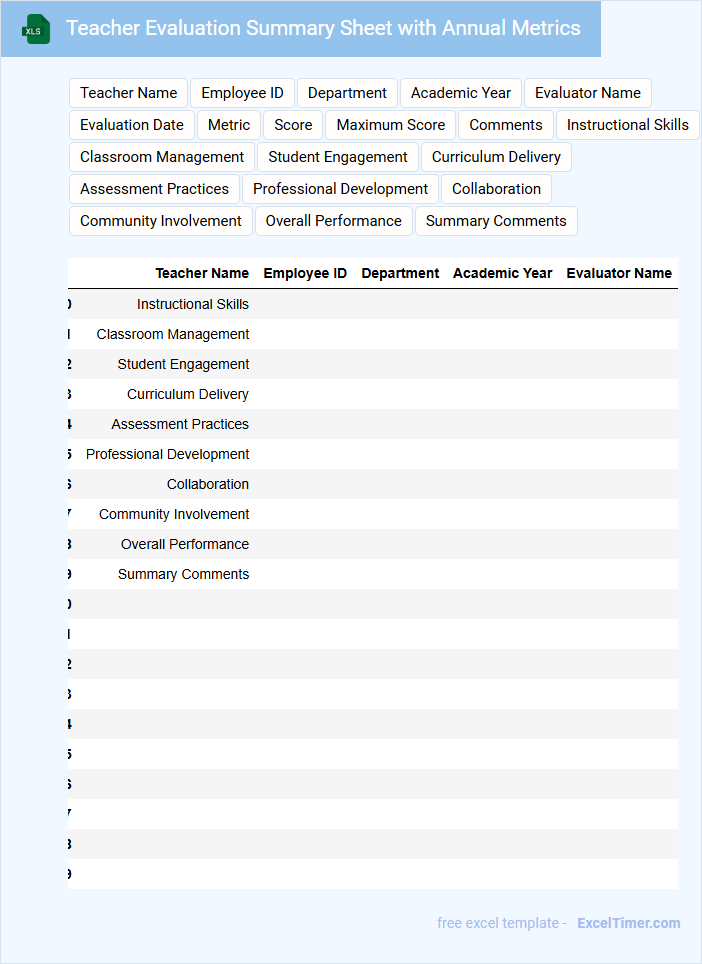This screenshot has height=964, width=702.
Task: Select the Evaluation Date tag
Action: (132, 125)
